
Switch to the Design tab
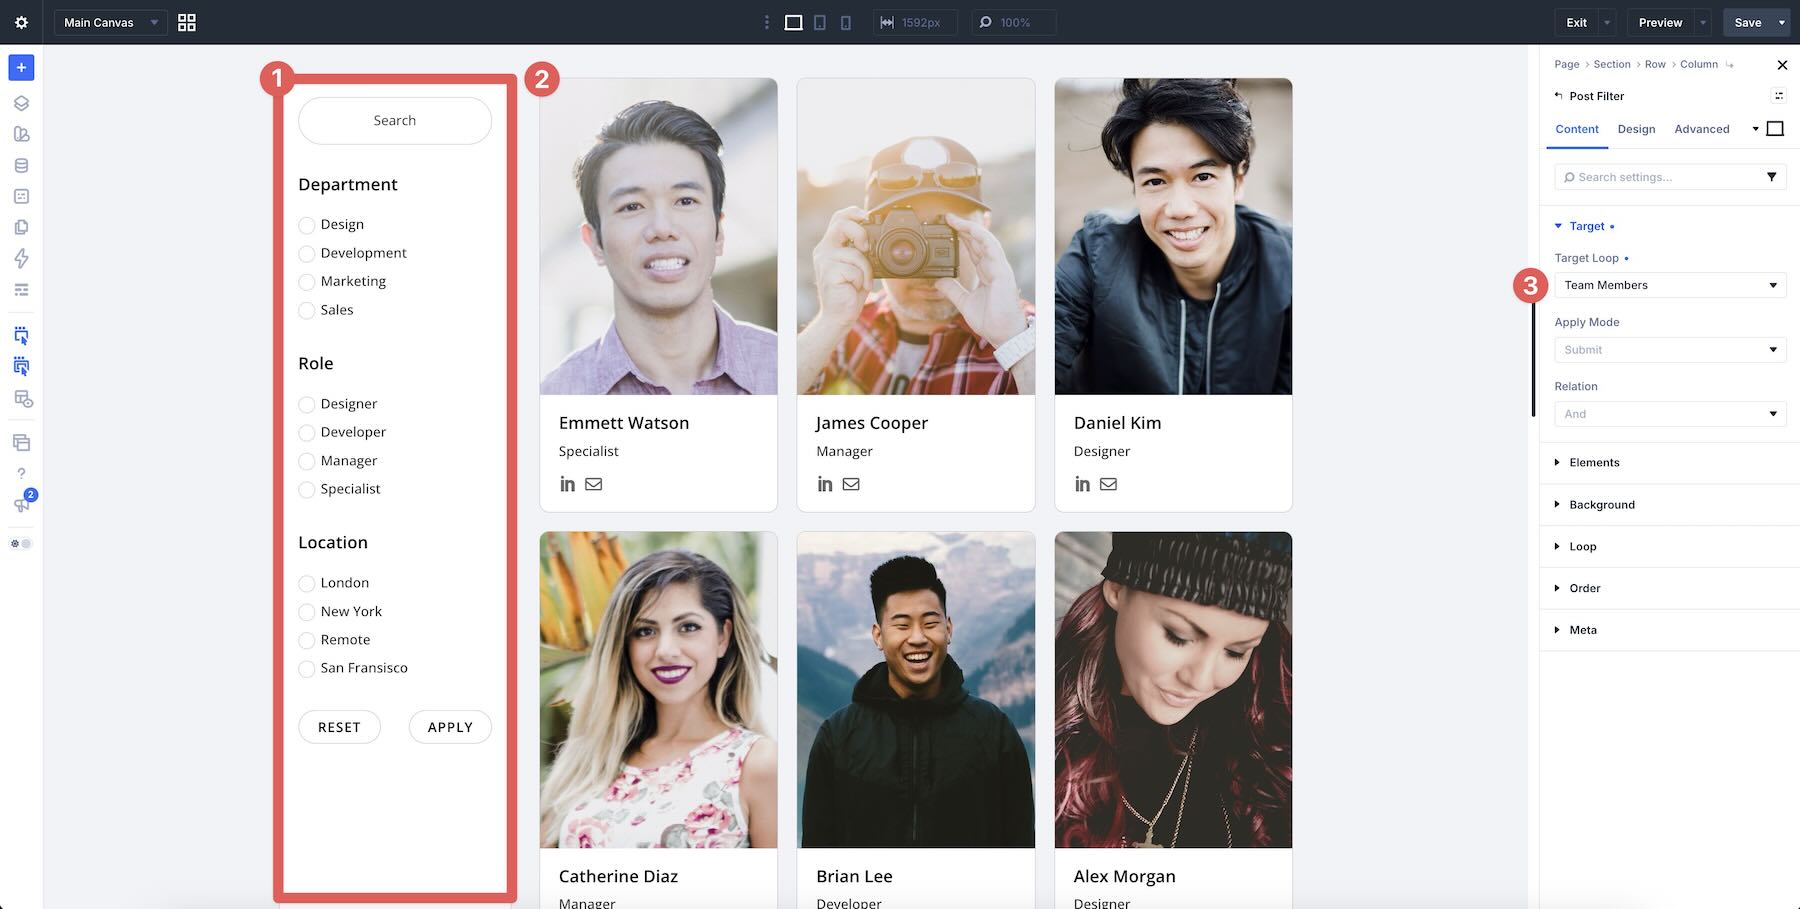(x=1636, y=129)
